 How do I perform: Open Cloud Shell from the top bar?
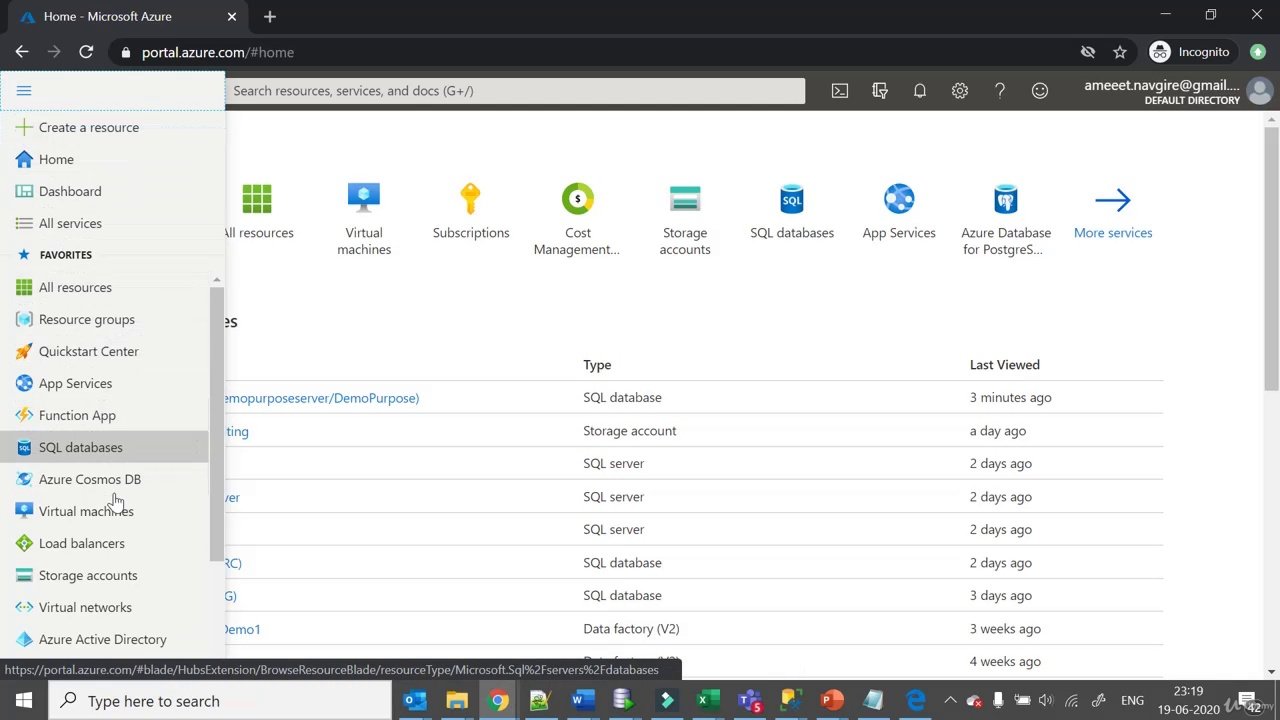840,91
